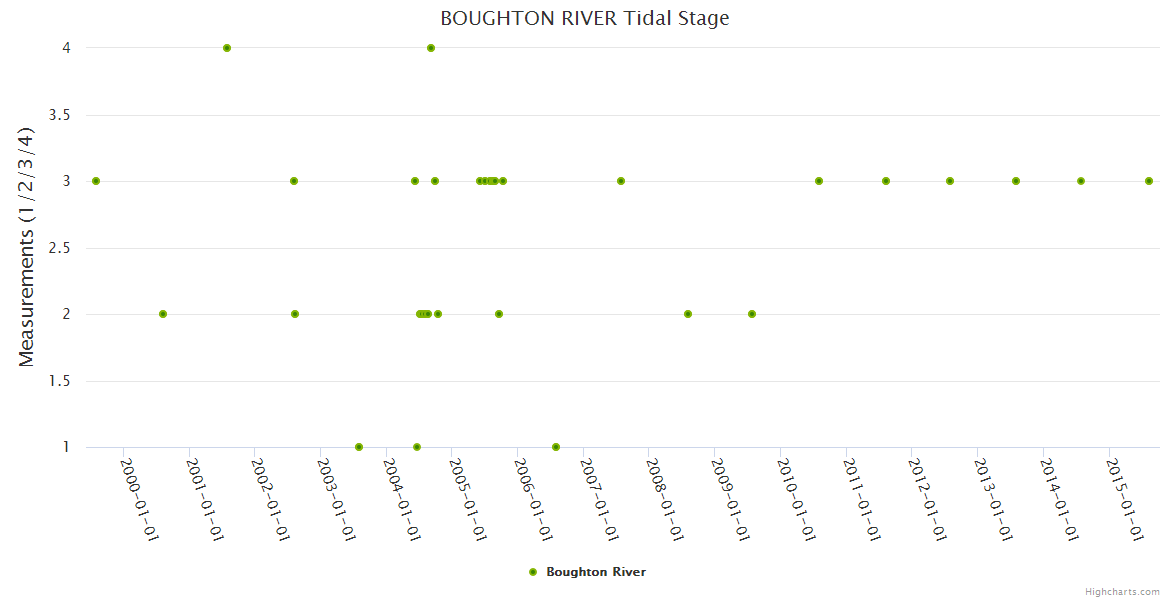Select the value 1 data point in 2006
Image resolution: width=1170 pixels, height=600 pixels.
(556, 447)
